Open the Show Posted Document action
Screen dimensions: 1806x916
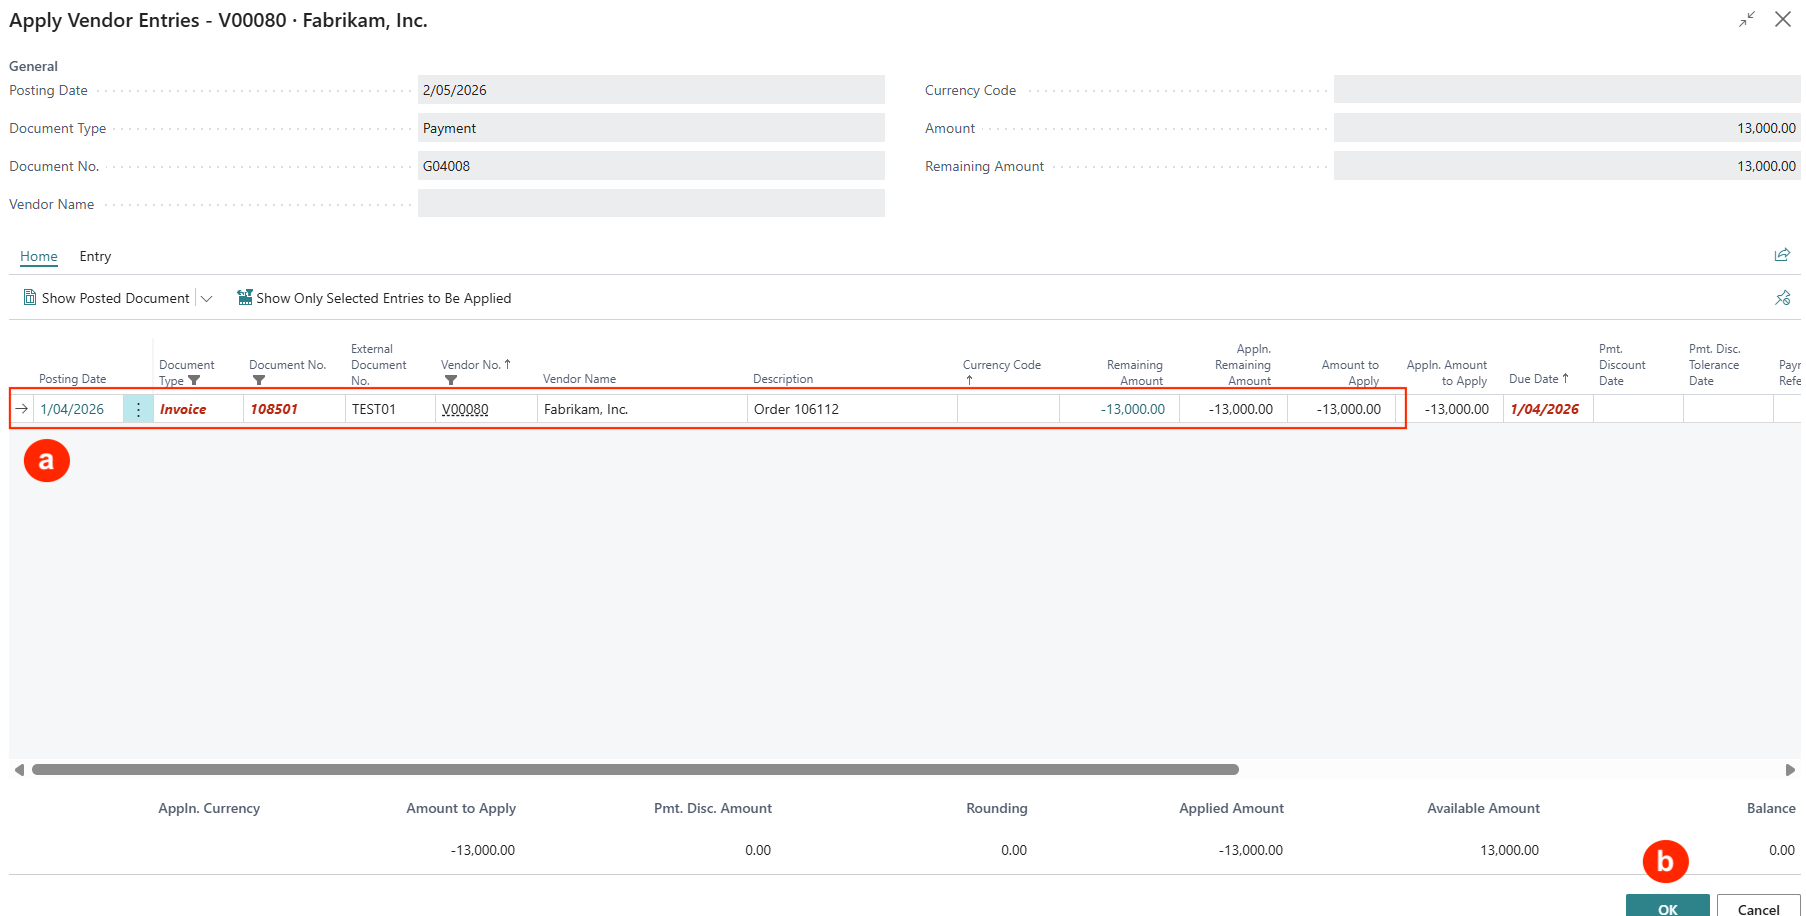[x=106, y=298]
